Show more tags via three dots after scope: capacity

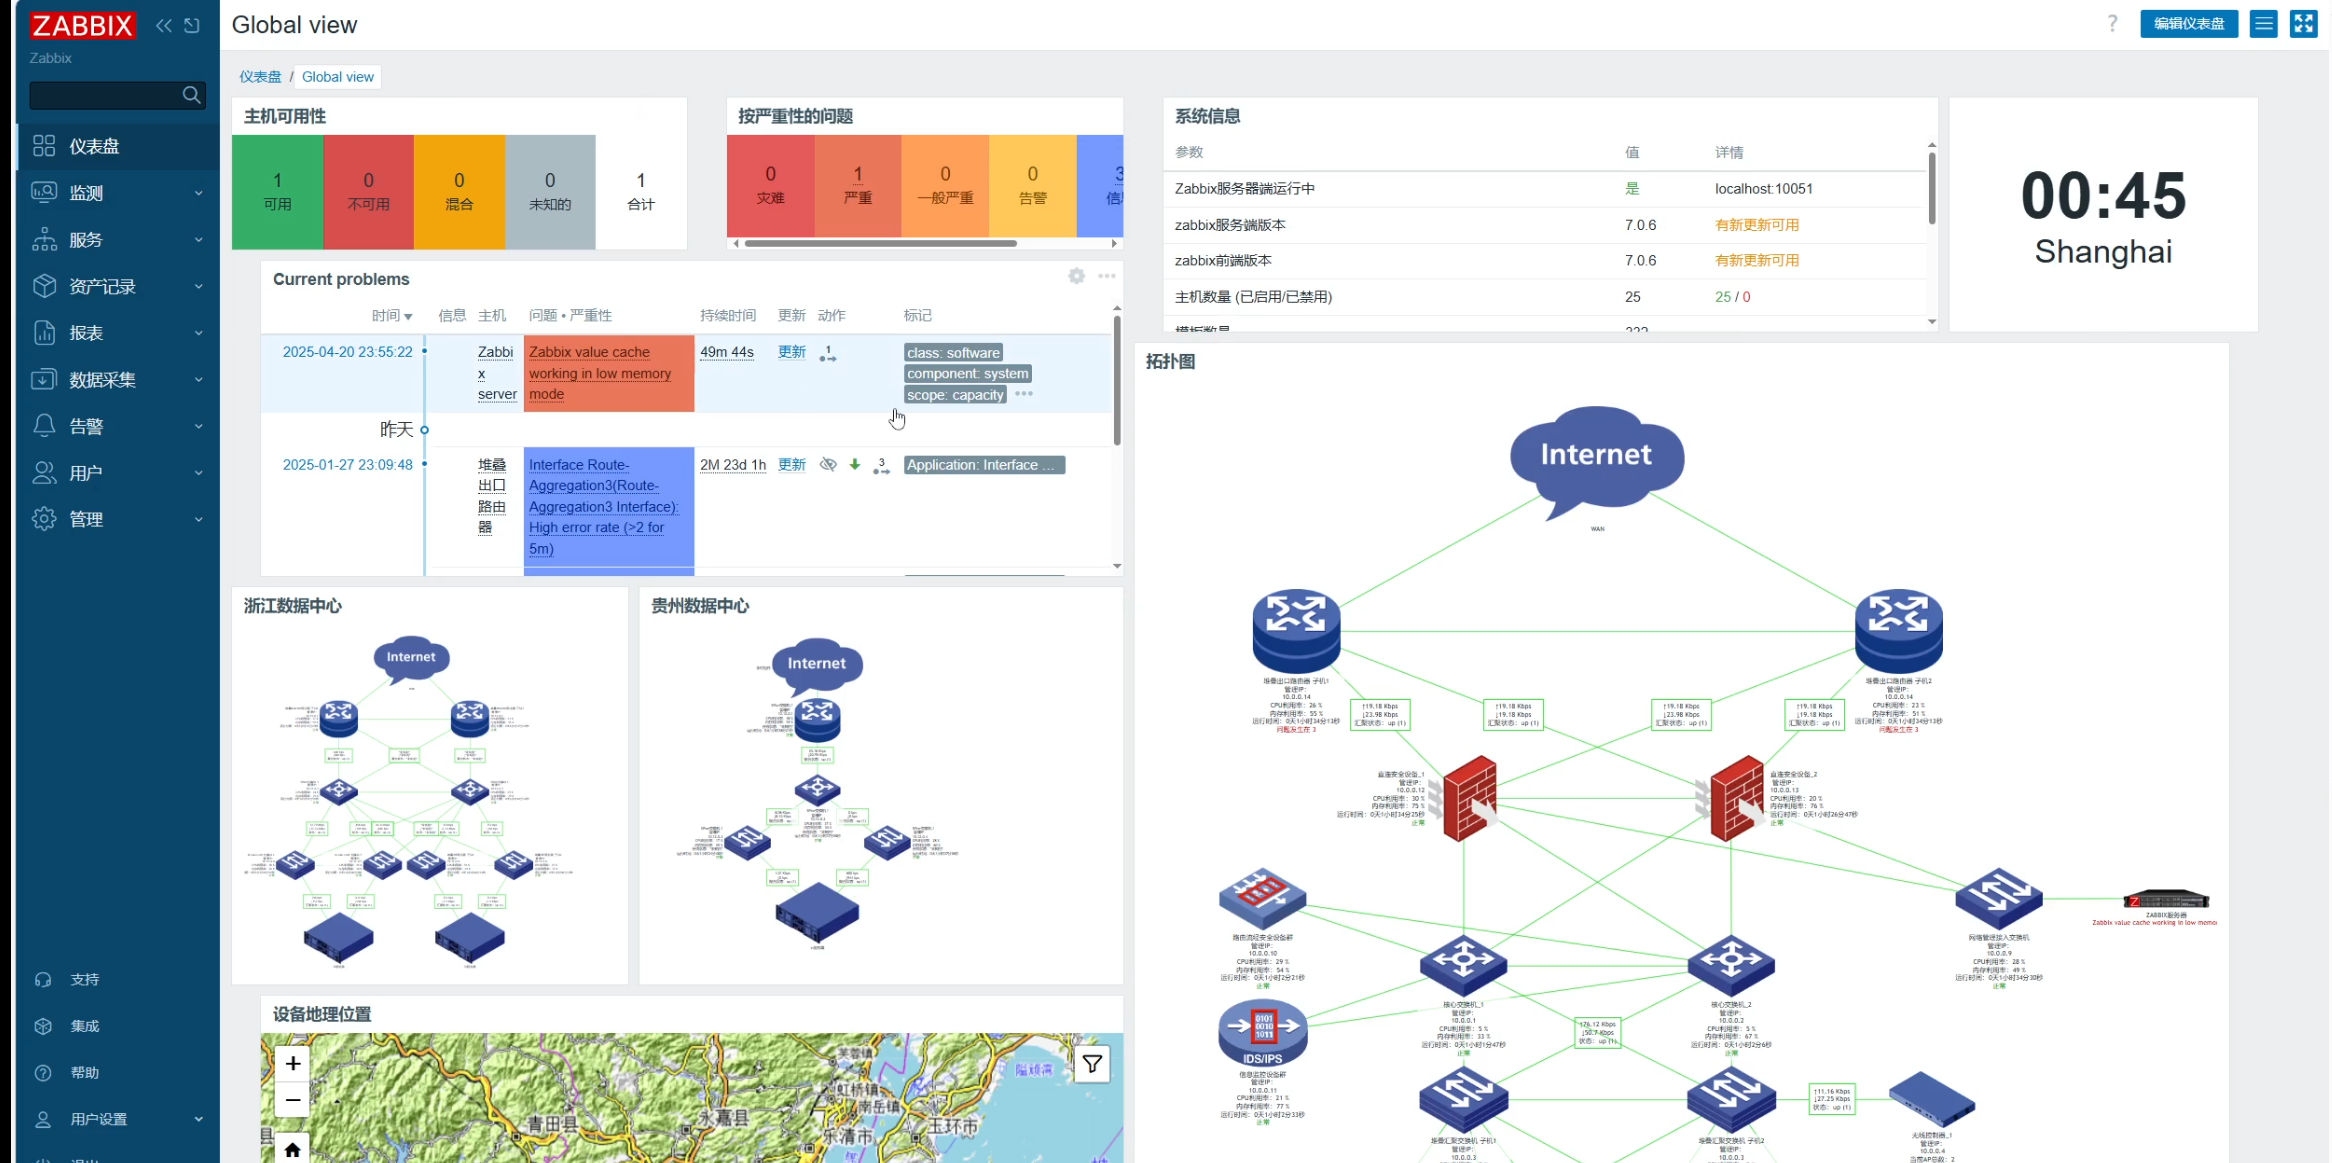(1024, 394)
